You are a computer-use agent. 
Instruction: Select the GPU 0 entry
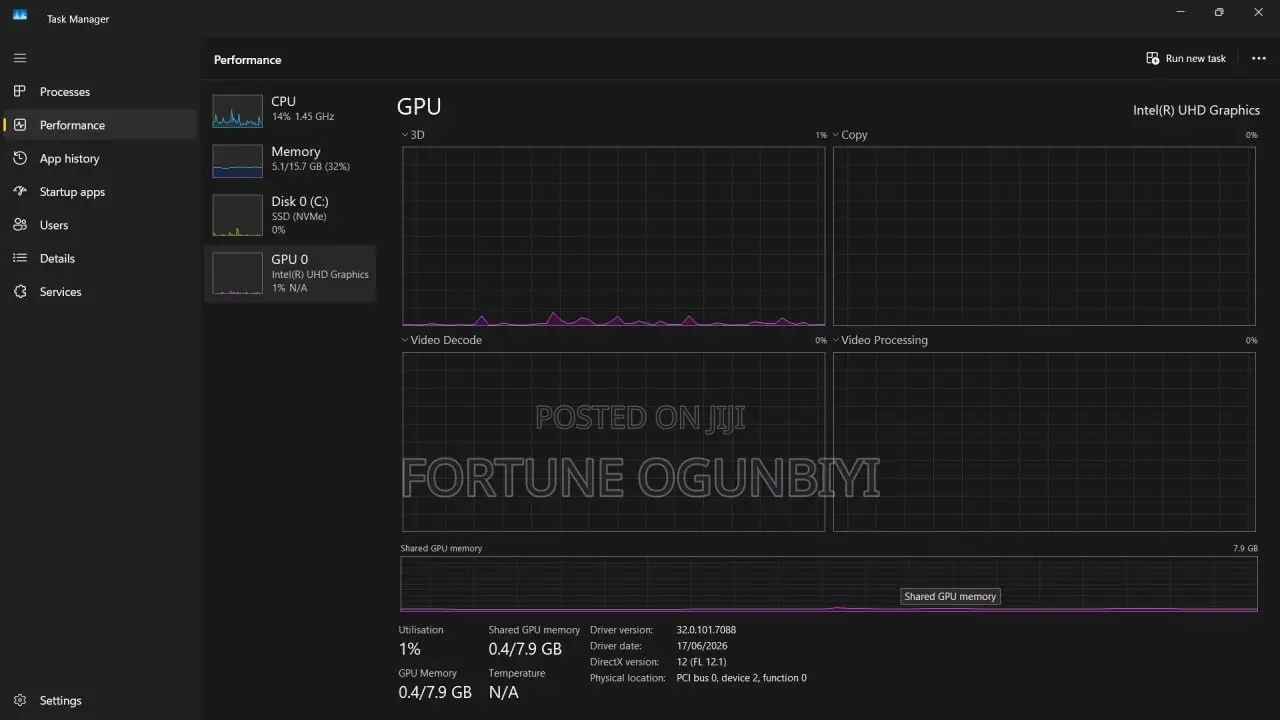[290, 273]
